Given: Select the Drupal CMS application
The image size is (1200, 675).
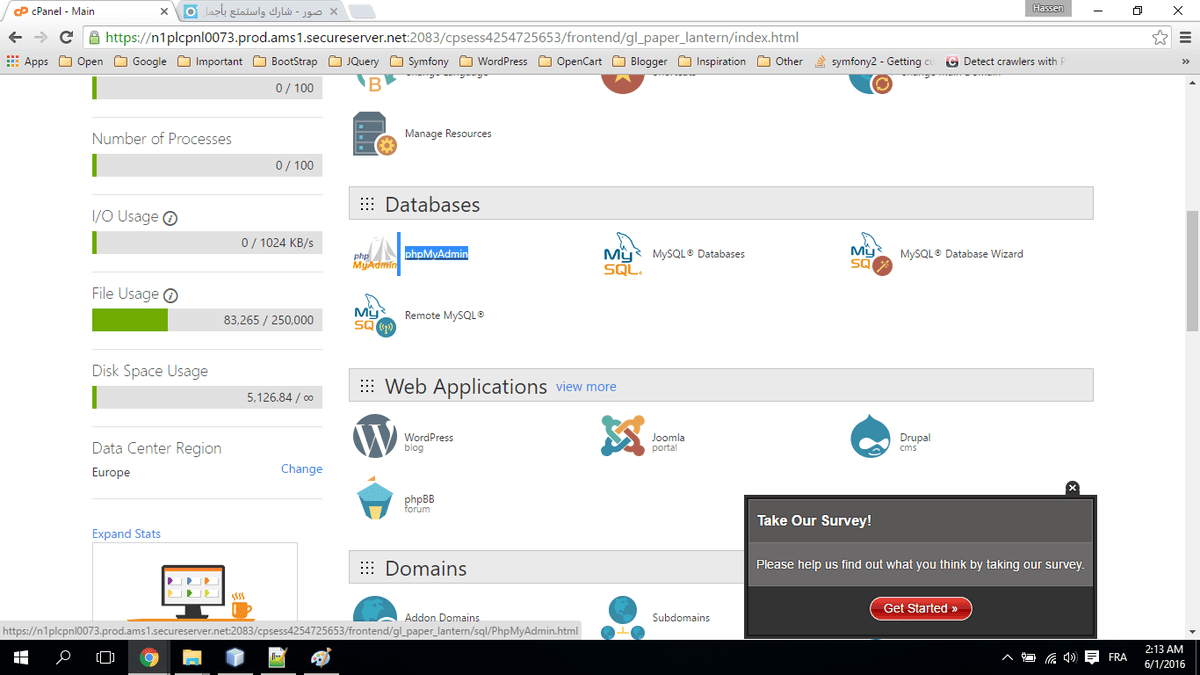Looking at the screenshot, I should [x=916, y=436].
